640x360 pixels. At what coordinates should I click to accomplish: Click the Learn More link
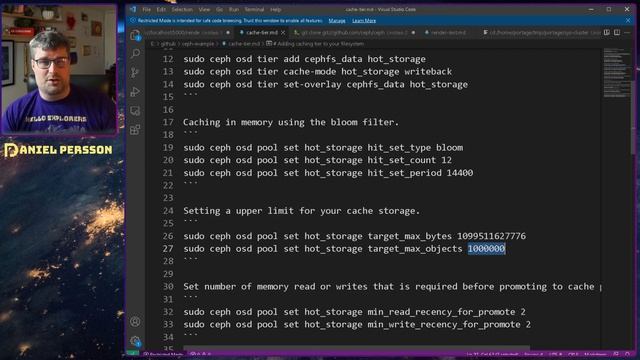pos(364,20)
